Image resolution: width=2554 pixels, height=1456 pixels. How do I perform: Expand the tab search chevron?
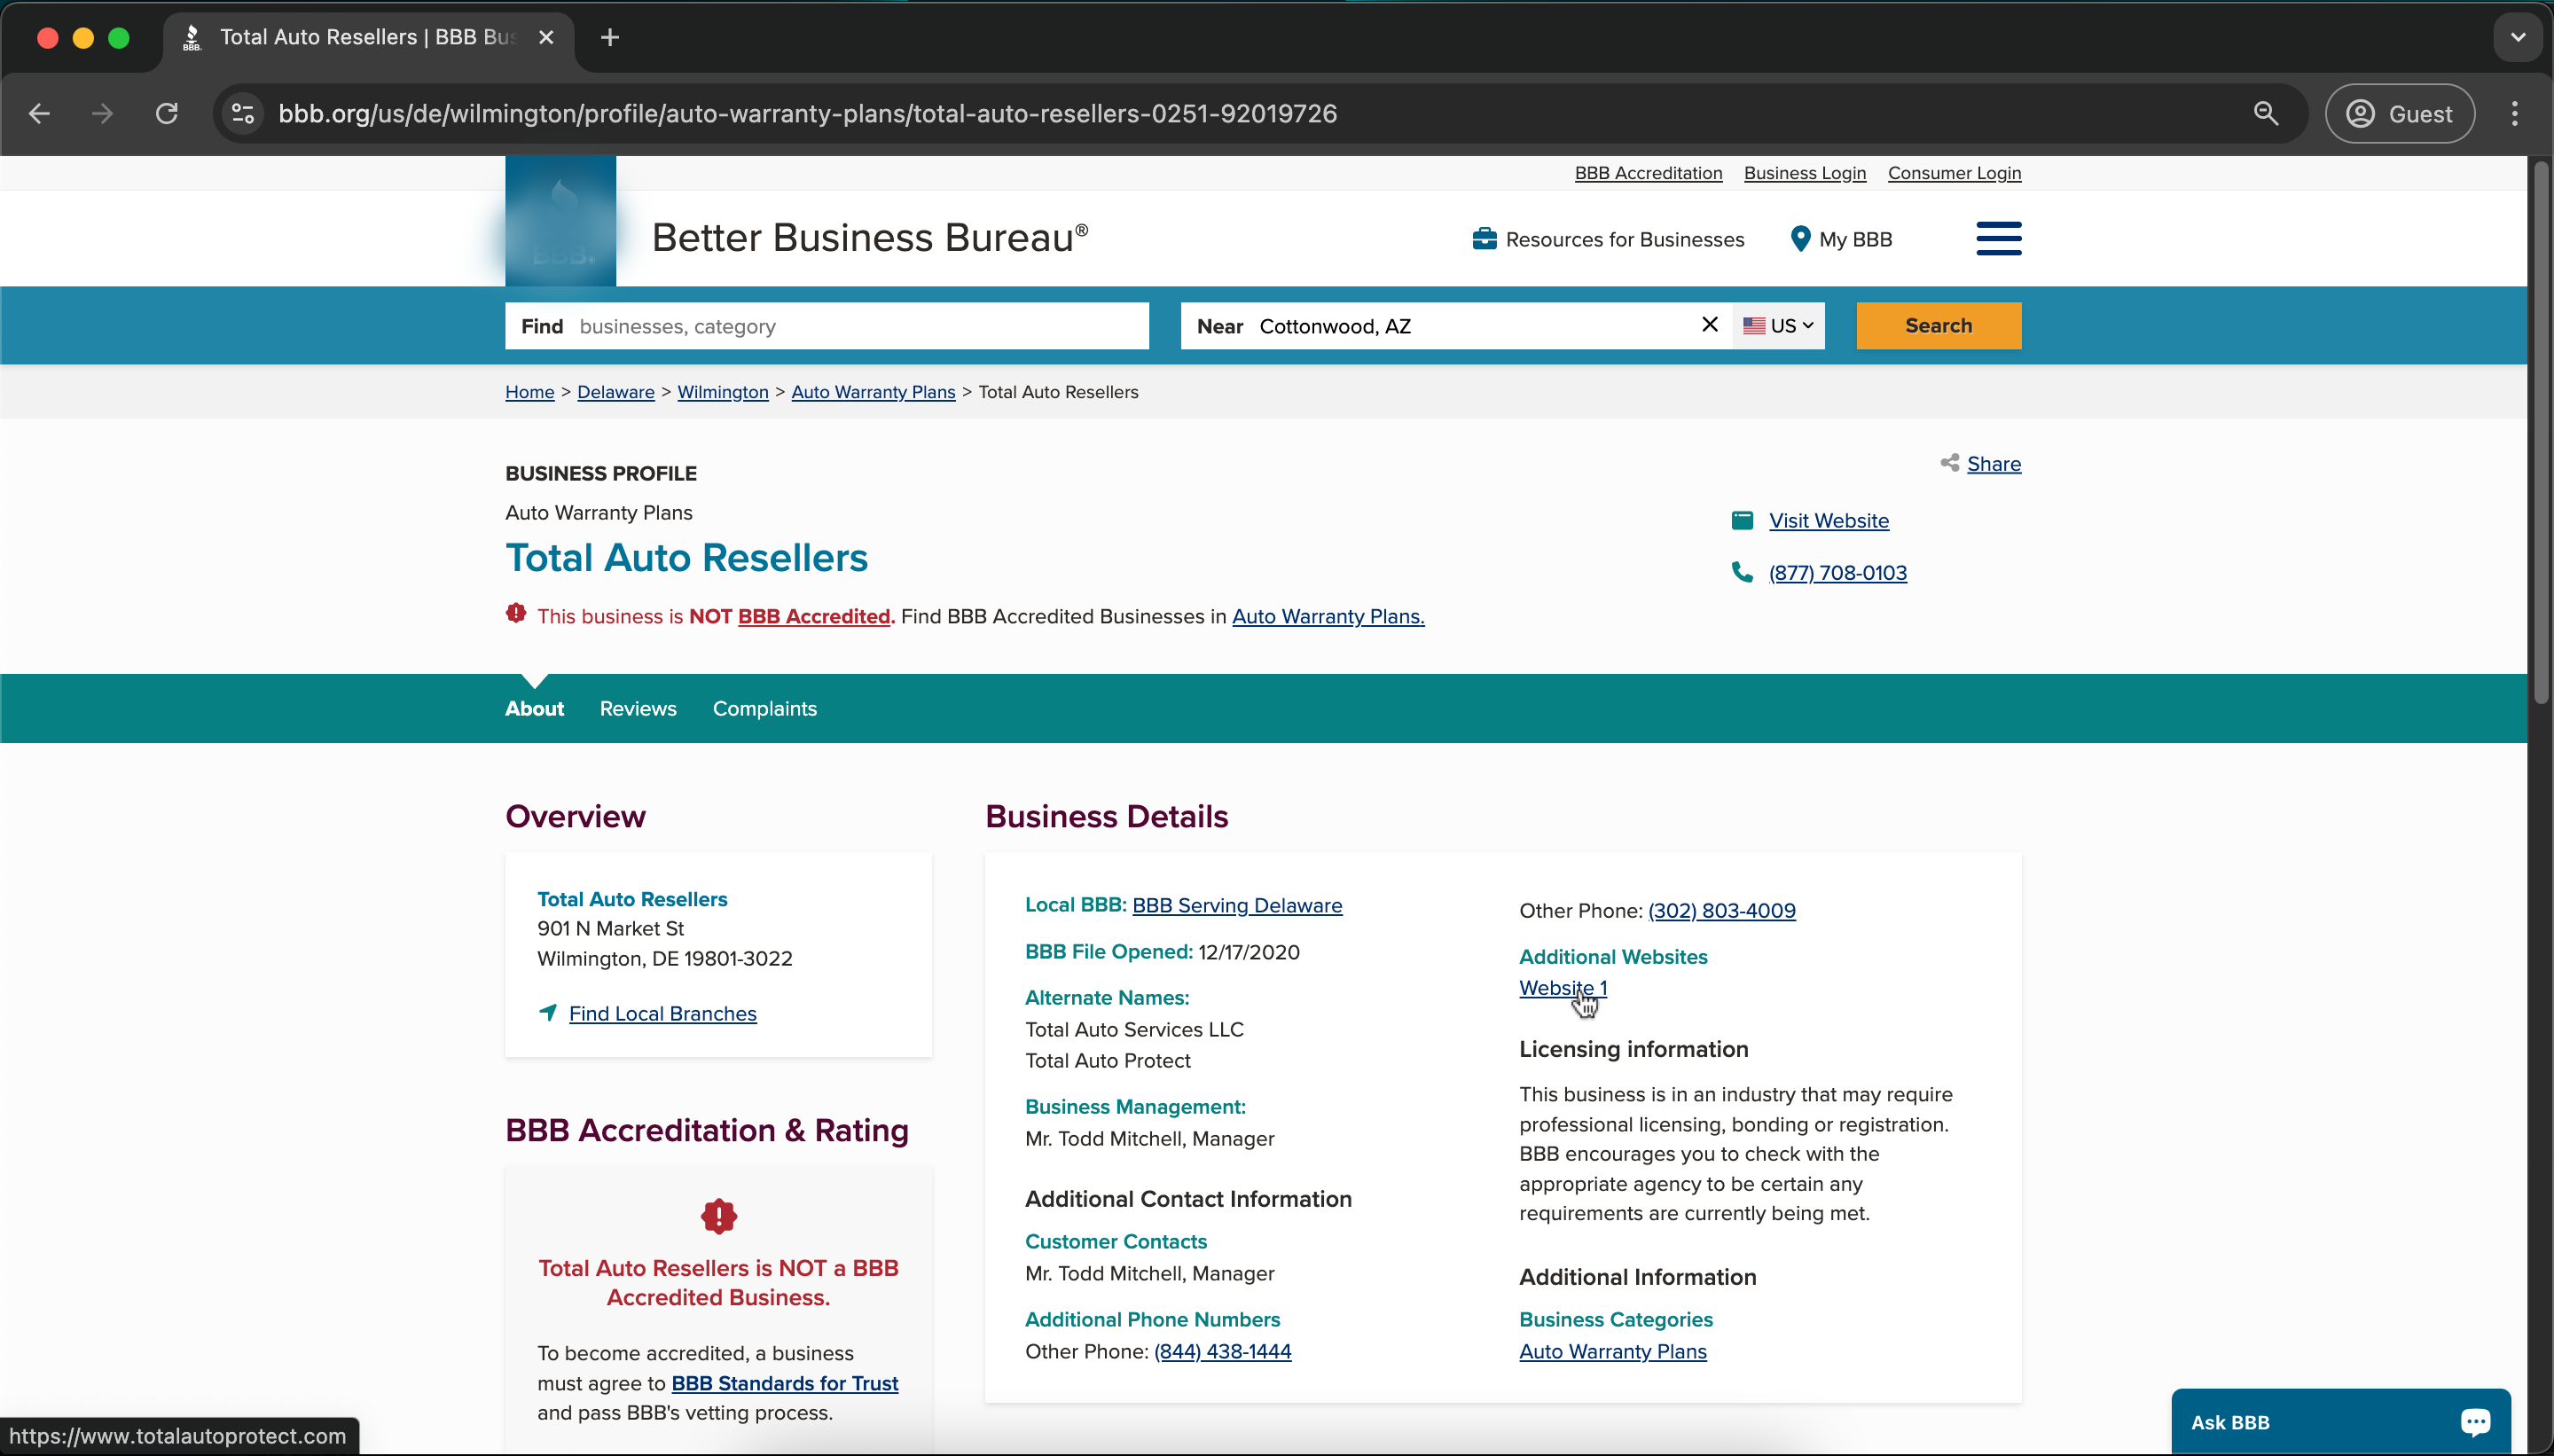point(2517,37)
